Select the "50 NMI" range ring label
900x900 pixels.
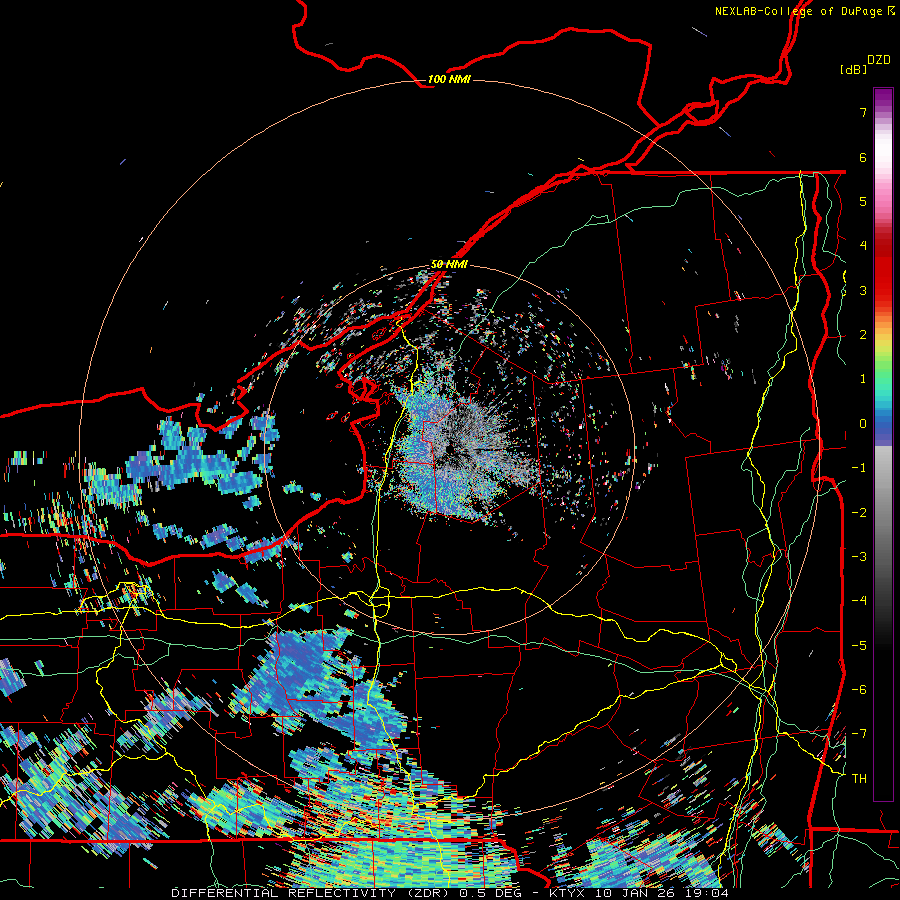click(449, 264)
